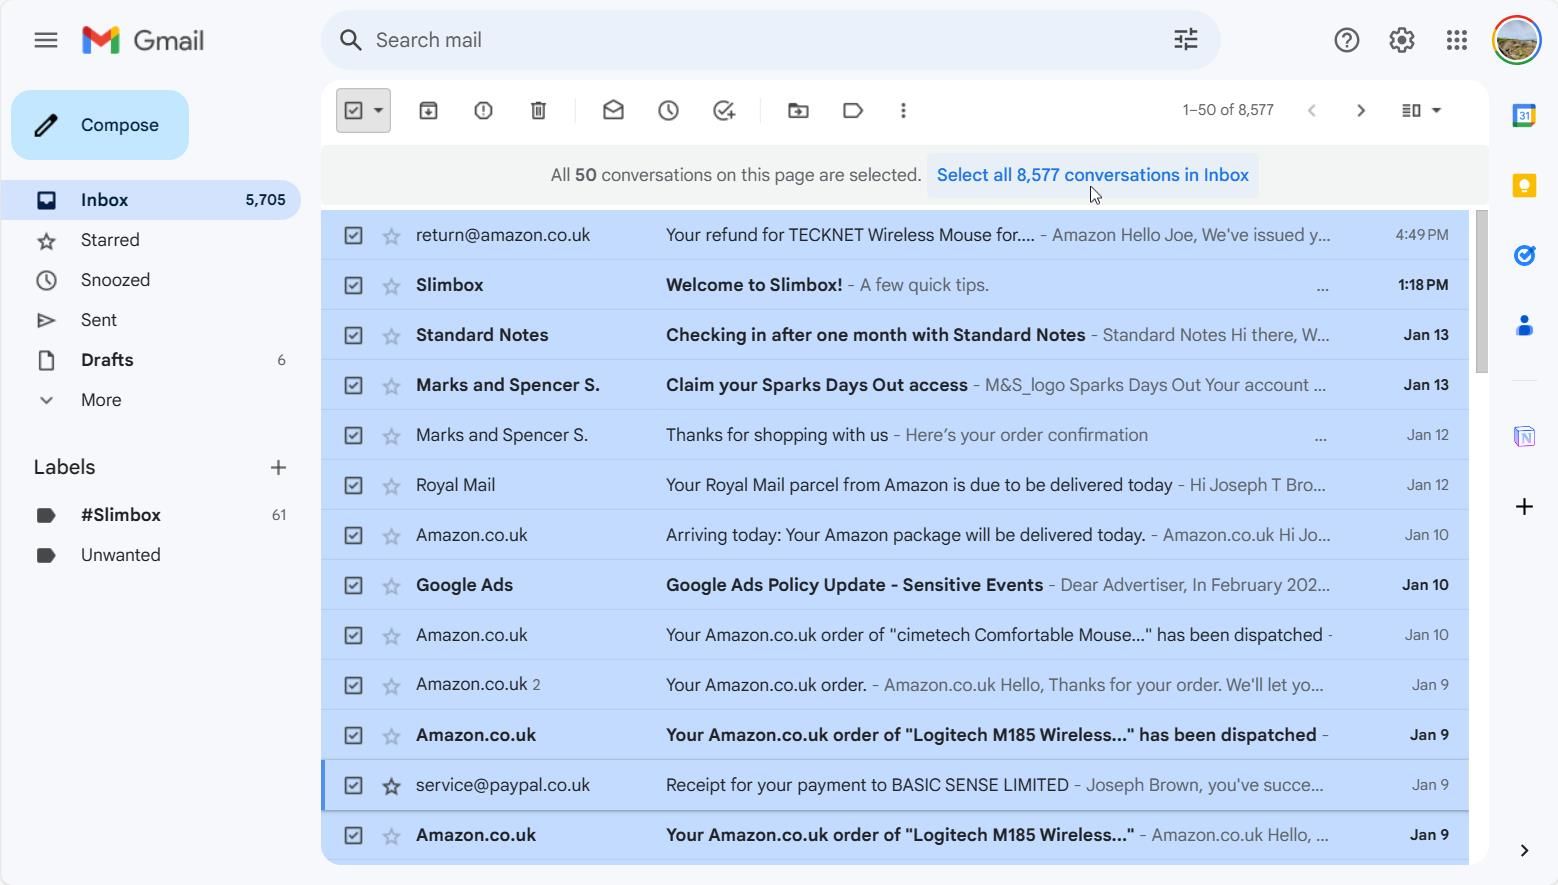Mark selected emails as unread
The height and width of the screenshot is (885, 1558).
pyautogui.click(x=613, y=110)
